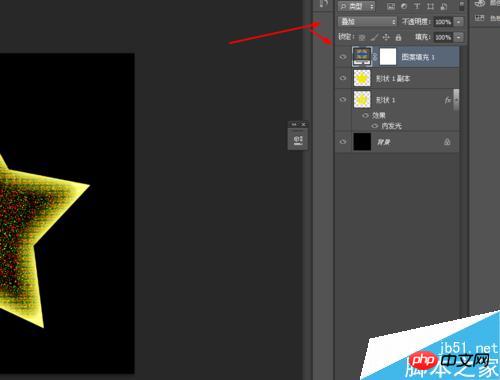Click the mask link icon on 图案填充 1

click(x=375, y=57)
